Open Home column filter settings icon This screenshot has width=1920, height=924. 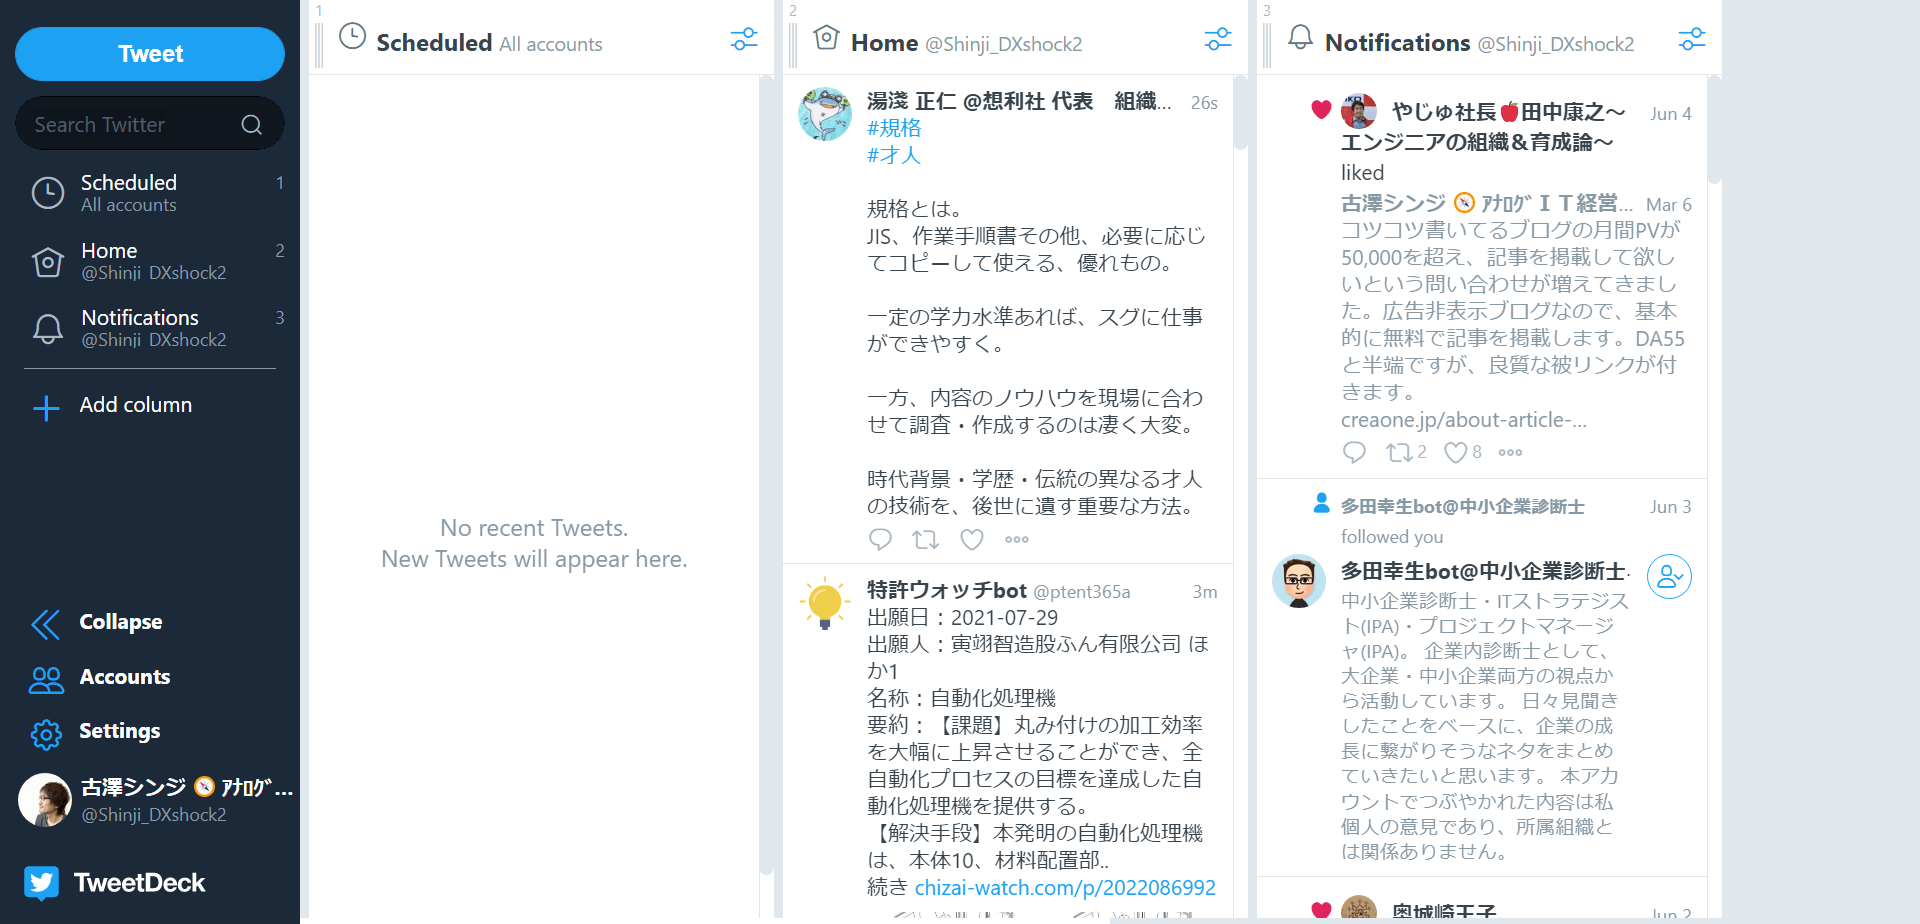pos(1218,39)
